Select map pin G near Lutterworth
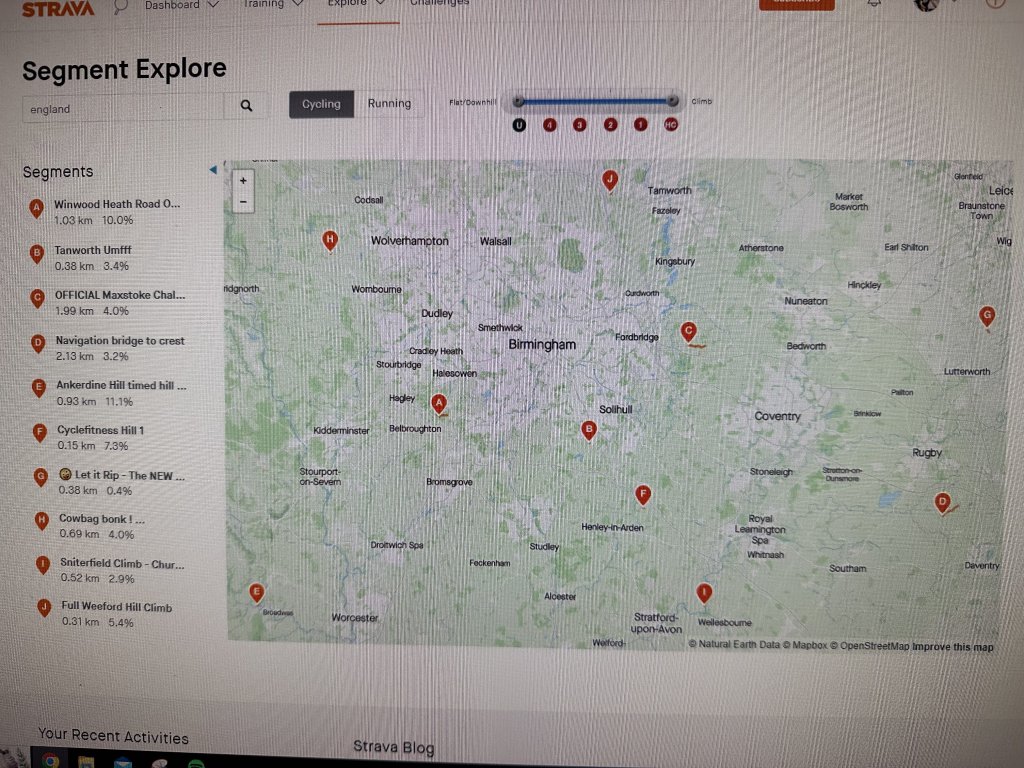The width and height of the screenshot is (1024, 768). click(x=987, y=317)
